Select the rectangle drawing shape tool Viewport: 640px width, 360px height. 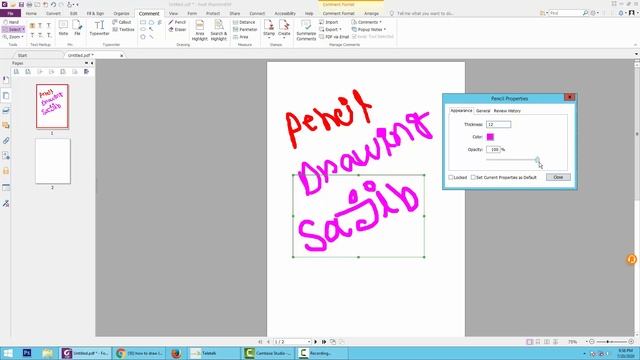pyautogui.click(x=143, y=22)
